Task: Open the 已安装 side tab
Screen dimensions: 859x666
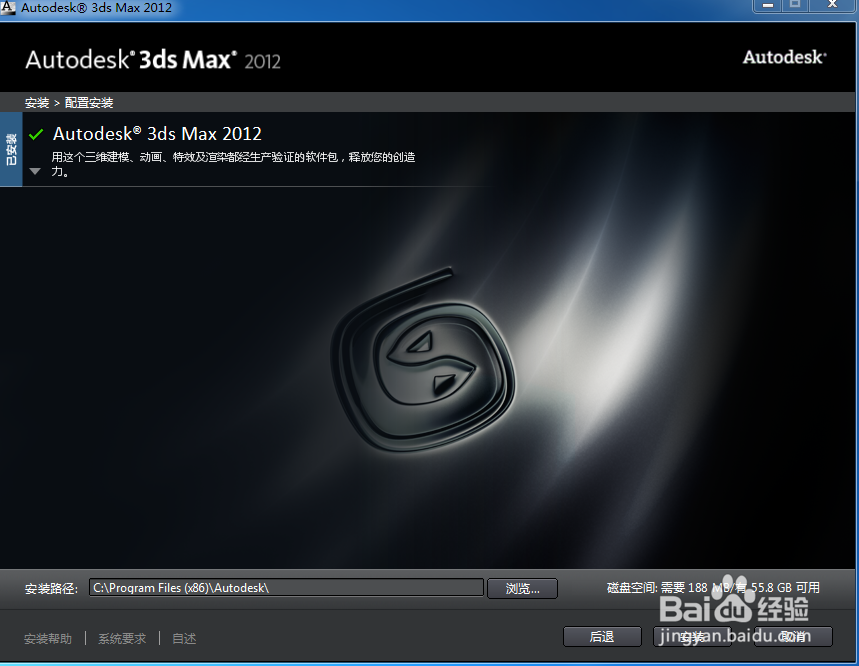Action: tap(11, 149)
